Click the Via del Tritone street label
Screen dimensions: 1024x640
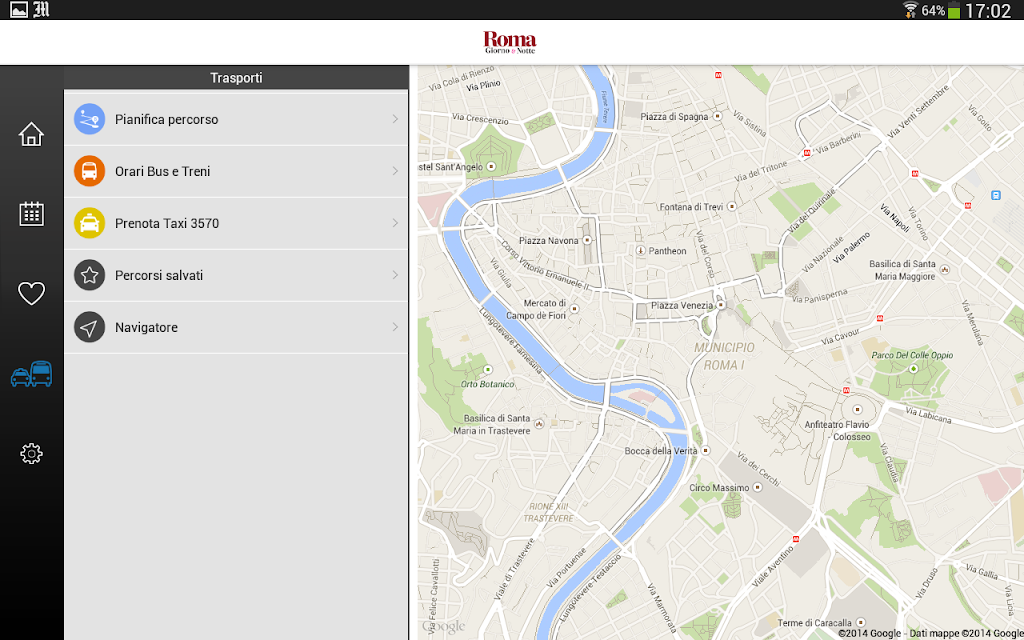[x=761, y=172]
